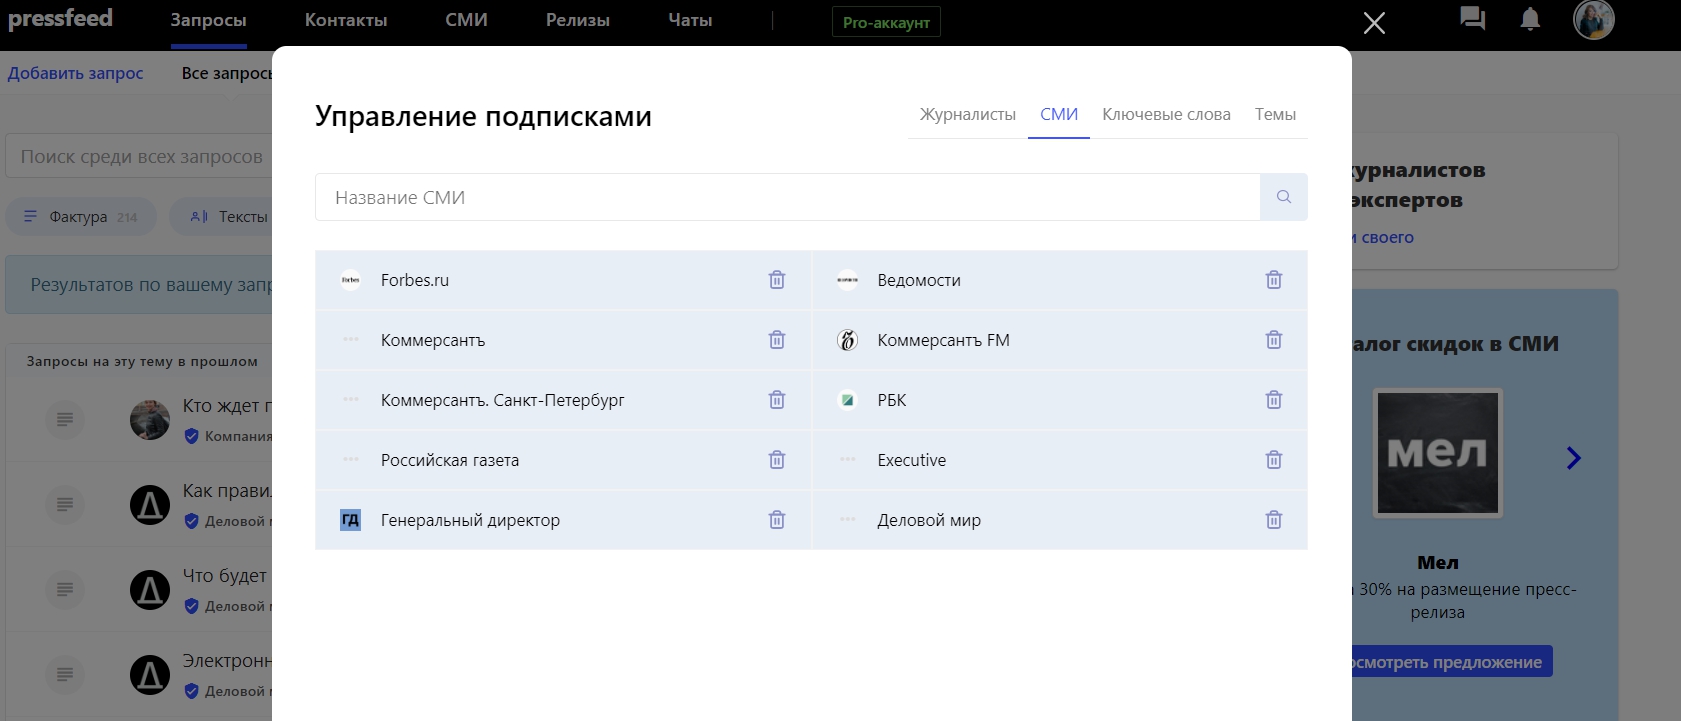
Task: Go to Релизы in the top menu
Action: point(577,20)
